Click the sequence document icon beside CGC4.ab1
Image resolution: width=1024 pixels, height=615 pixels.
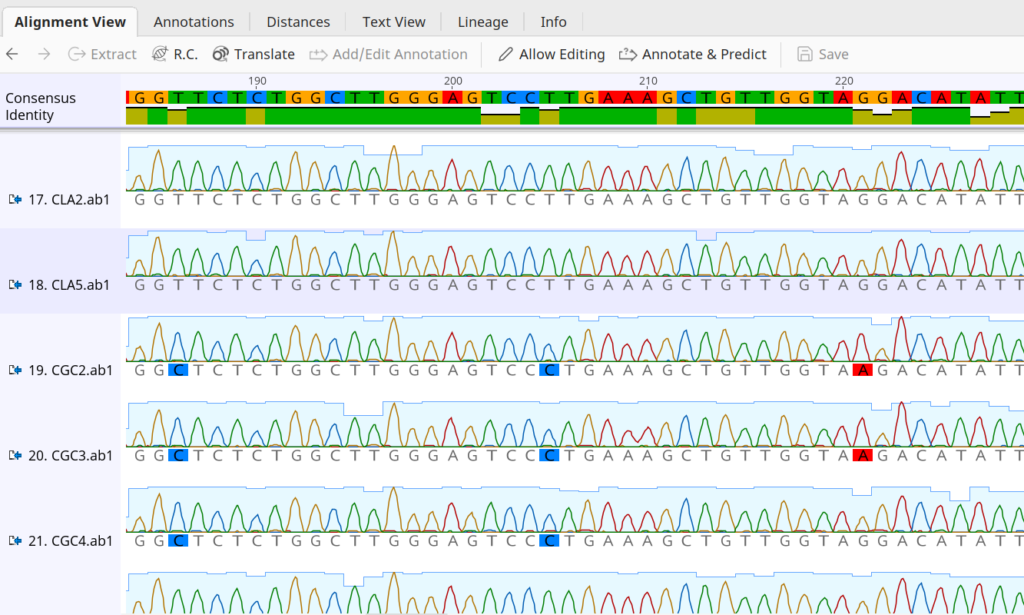coord(13,540)
